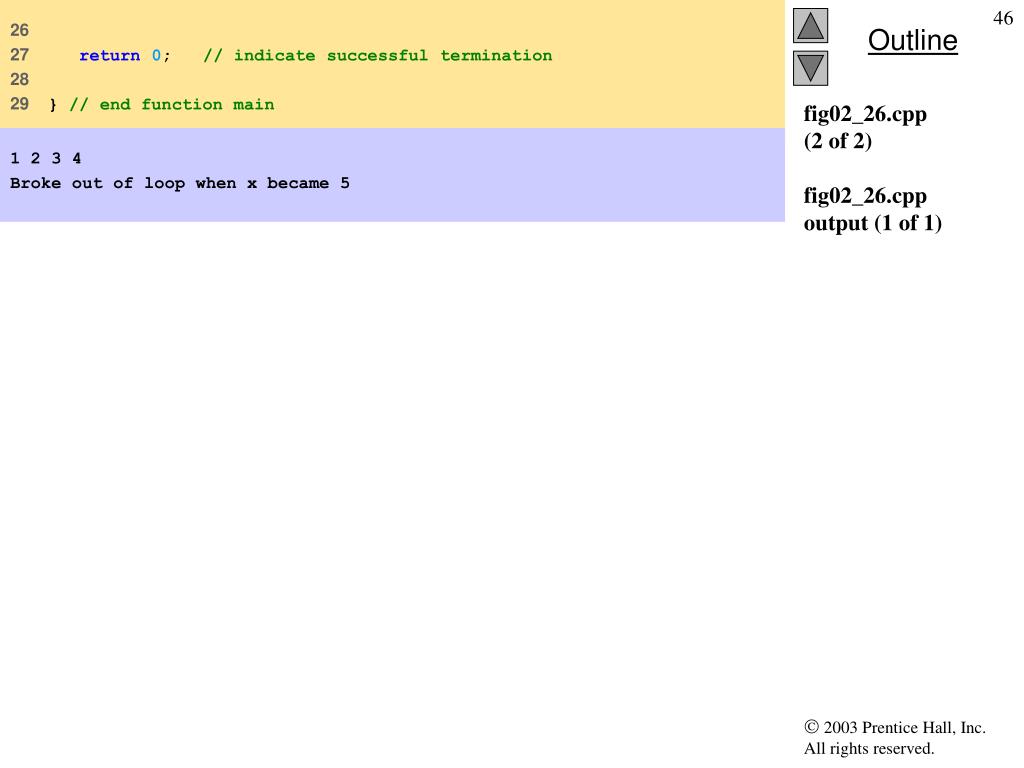
Task: Click the 'fig02_26.cpp output (1 of 1)' label
Action: [872, 209]
